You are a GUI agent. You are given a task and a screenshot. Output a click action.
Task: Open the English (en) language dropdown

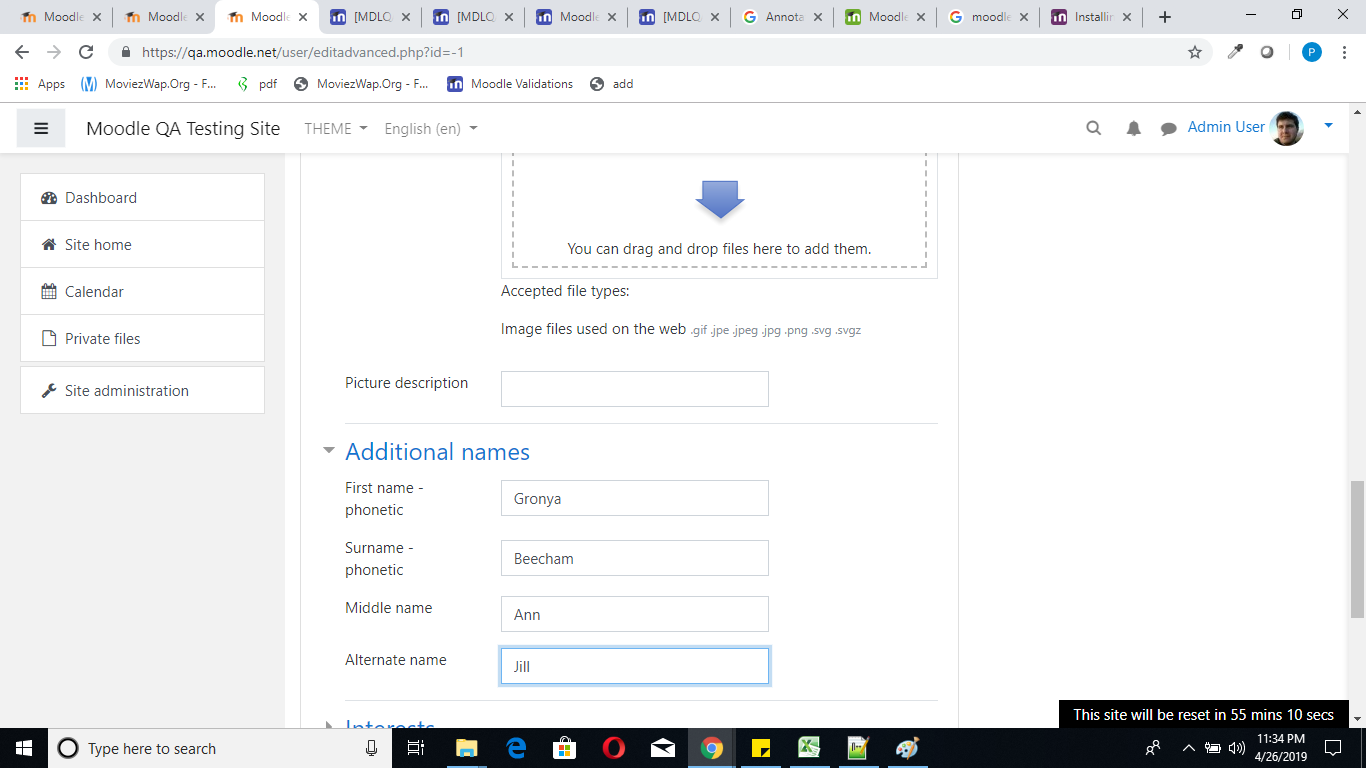431,128
